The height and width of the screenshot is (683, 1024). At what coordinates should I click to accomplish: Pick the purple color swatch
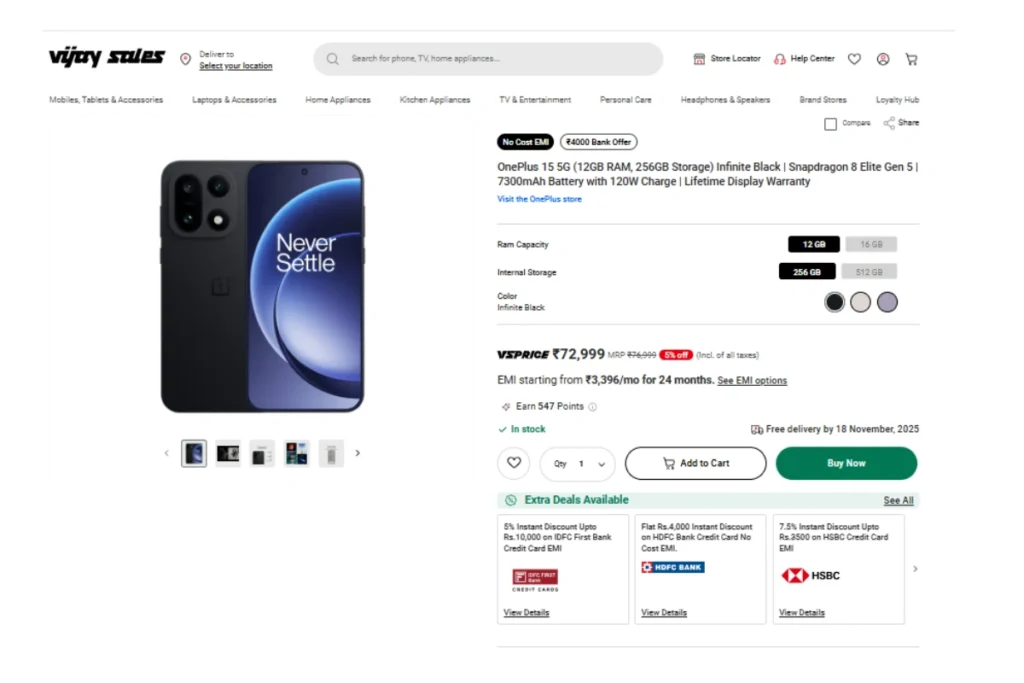(x=887, y=302)
